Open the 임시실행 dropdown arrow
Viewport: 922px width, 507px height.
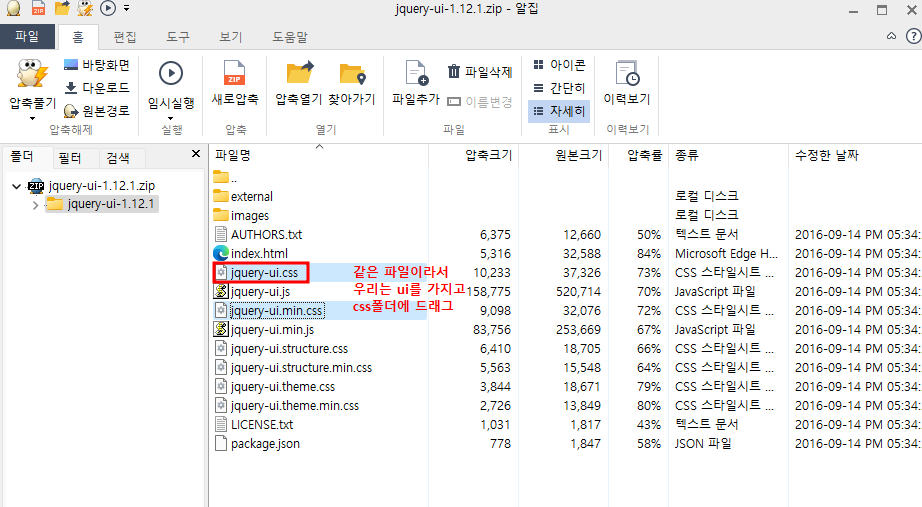[x=171, y=118]
